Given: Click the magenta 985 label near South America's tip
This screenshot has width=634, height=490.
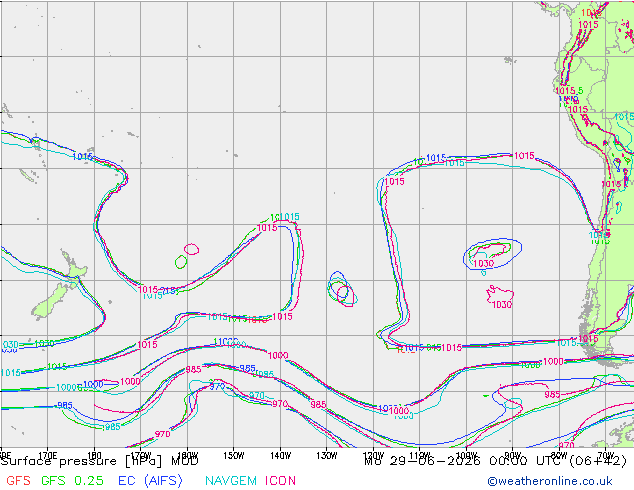Looking at the screenshot, I should click(552, 394).
